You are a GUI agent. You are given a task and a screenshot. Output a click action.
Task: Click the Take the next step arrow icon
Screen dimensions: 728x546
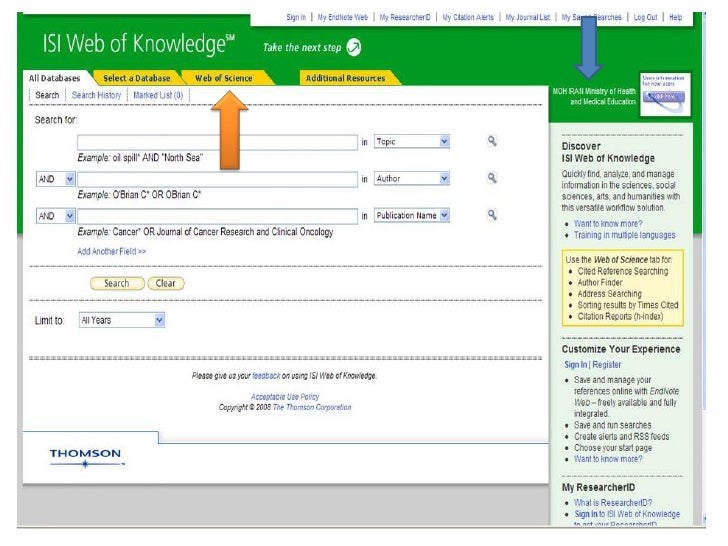pos(354,47)
